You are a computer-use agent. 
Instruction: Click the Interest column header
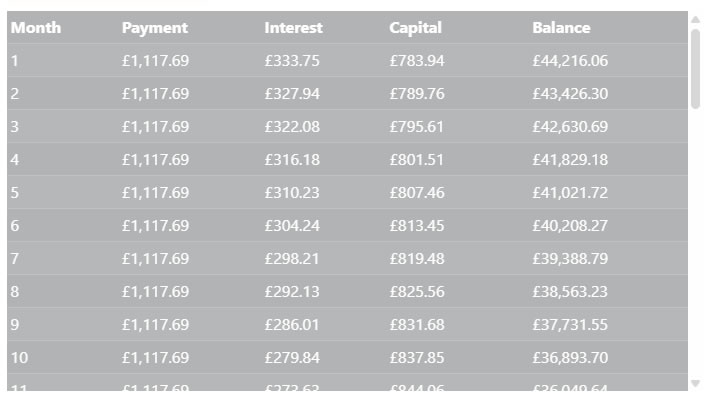(293, 28)
